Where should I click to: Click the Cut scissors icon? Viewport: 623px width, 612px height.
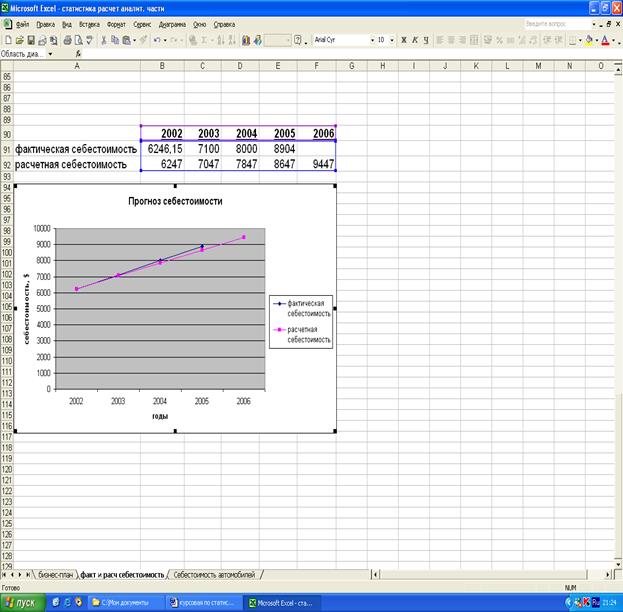tap(103, 40)
